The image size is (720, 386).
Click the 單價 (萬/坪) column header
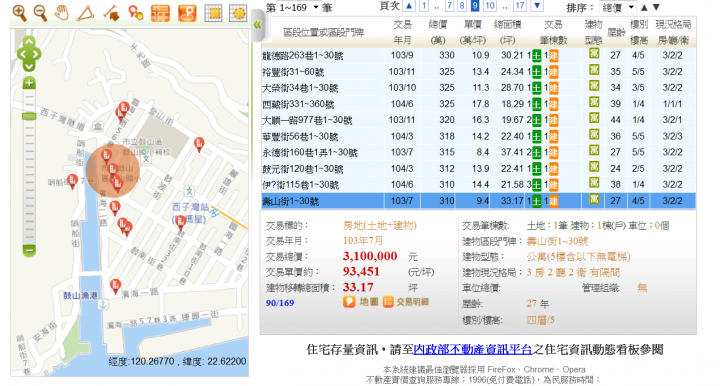[472, 32]
